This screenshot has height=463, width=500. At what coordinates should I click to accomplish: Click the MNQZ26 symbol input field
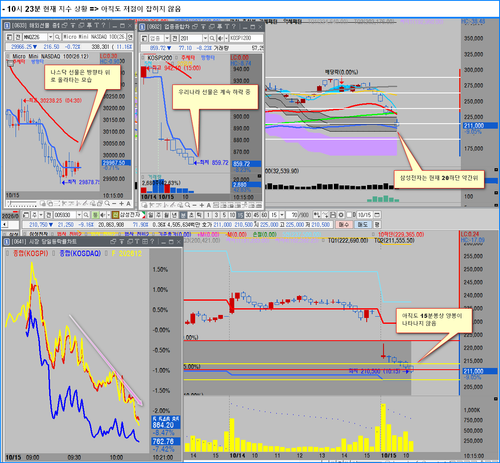click(35, 37)
